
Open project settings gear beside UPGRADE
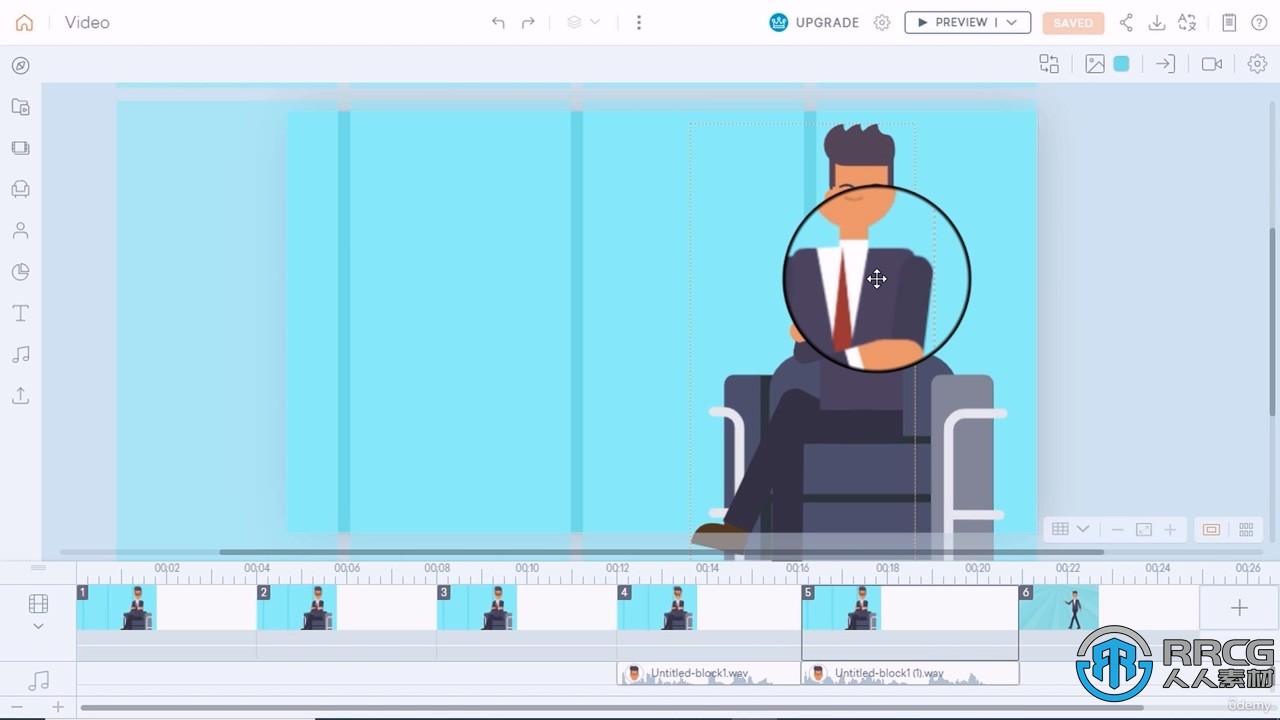click(882, 22)
